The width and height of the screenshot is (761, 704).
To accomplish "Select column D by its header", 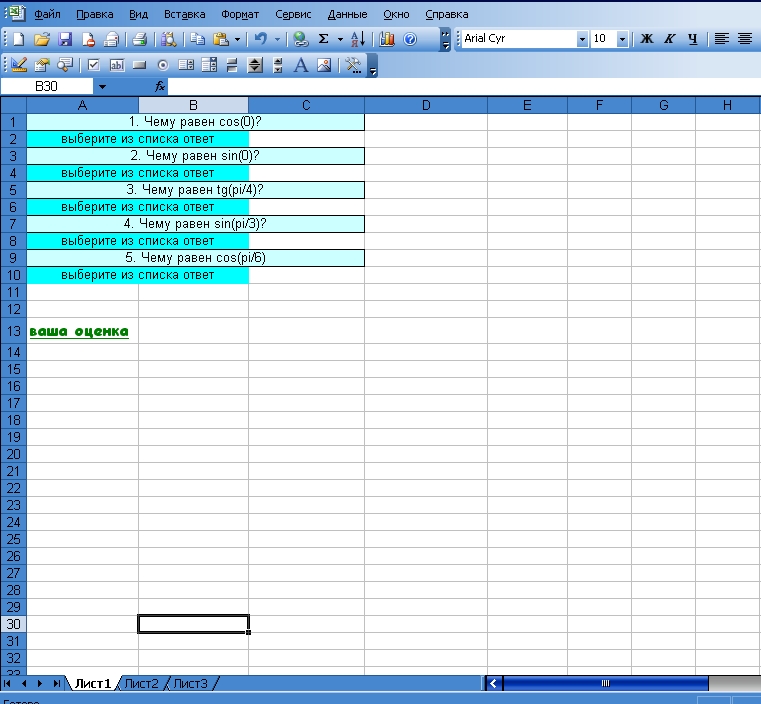I will tap(426, 105).
